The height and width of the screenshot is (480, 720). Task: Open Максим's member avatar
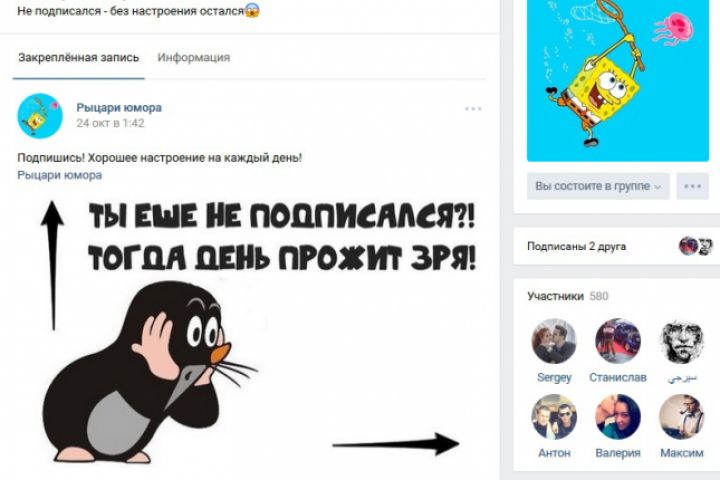point(682,417)
